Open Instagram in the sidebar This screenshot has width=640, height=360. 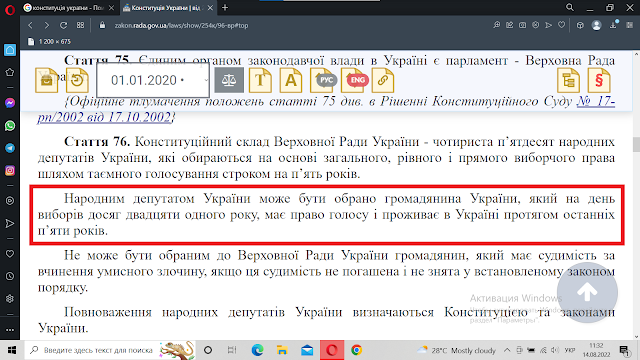(10, 170)
